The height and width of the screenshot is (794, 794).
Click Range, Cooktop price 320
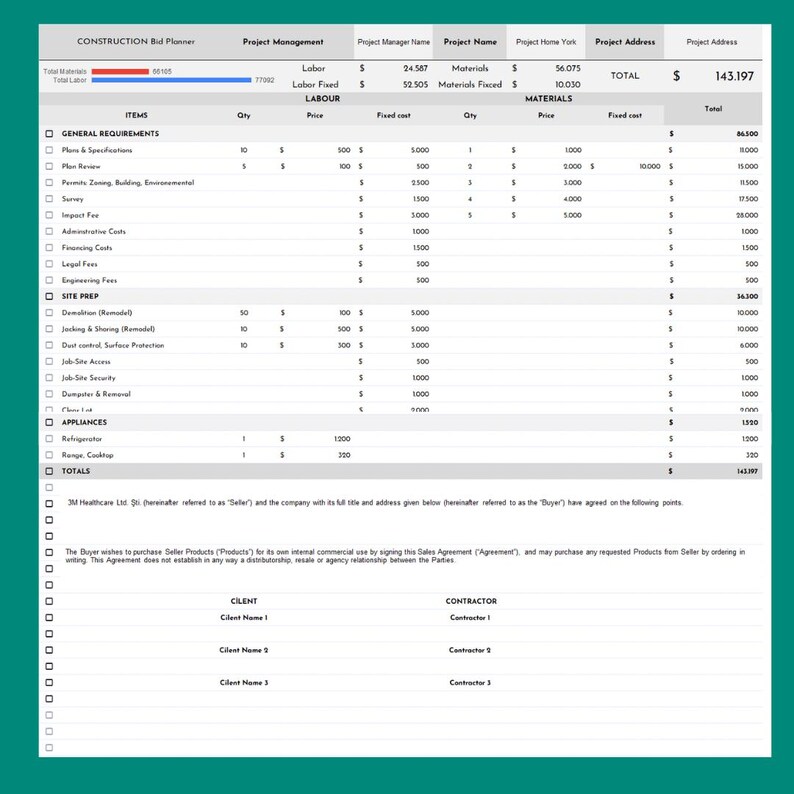tap(344, 455)
